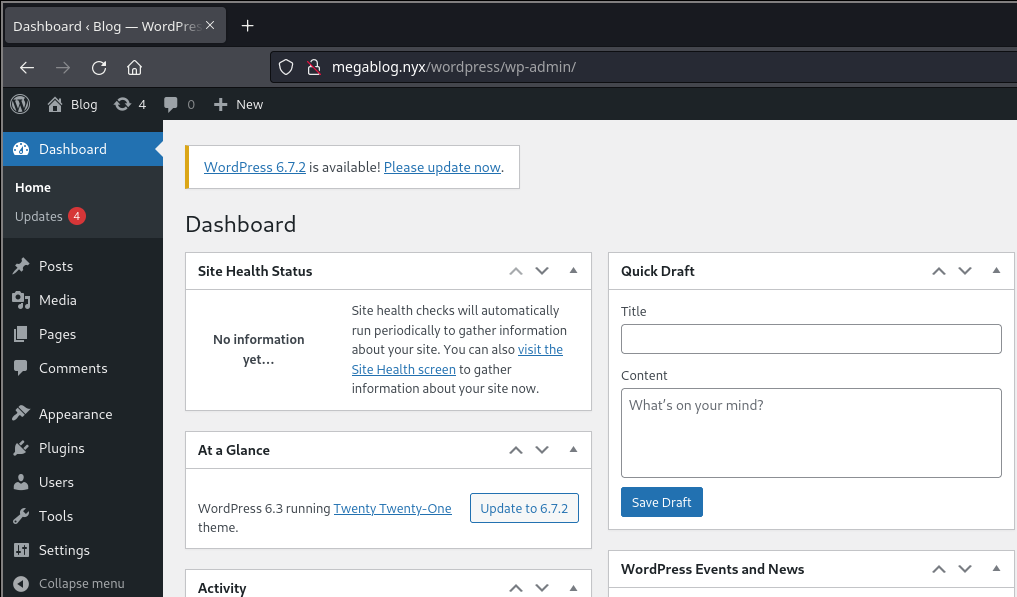Click the Please update now link
1017x597 pixels.
(442, 167)
